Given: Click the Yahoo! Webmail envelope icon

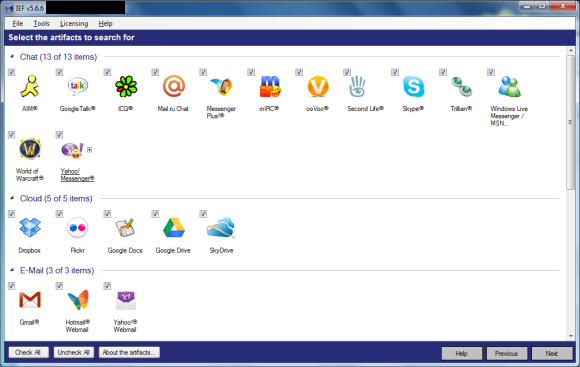Looking at the screenshot, I should (126, 300).
